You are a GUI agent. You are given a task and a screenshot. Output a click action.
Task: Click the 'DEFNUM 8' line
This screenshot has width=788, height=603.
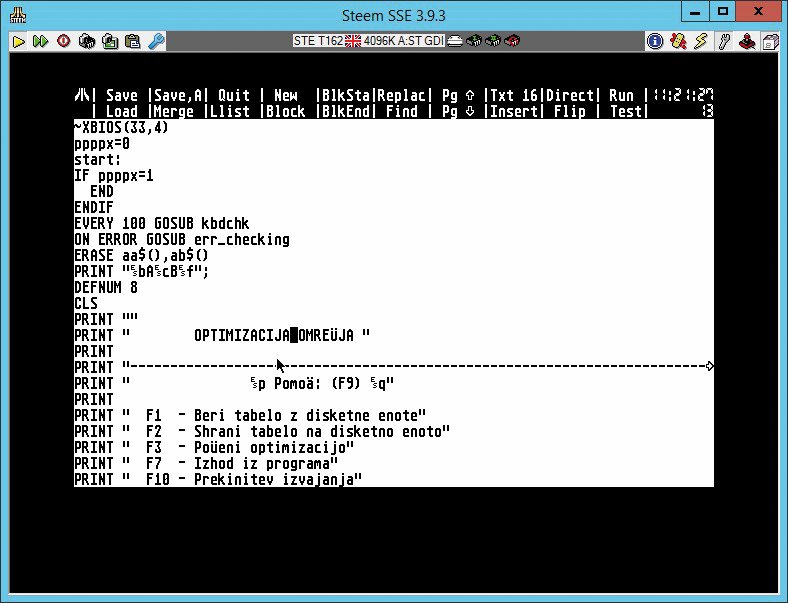click(106, 287)
